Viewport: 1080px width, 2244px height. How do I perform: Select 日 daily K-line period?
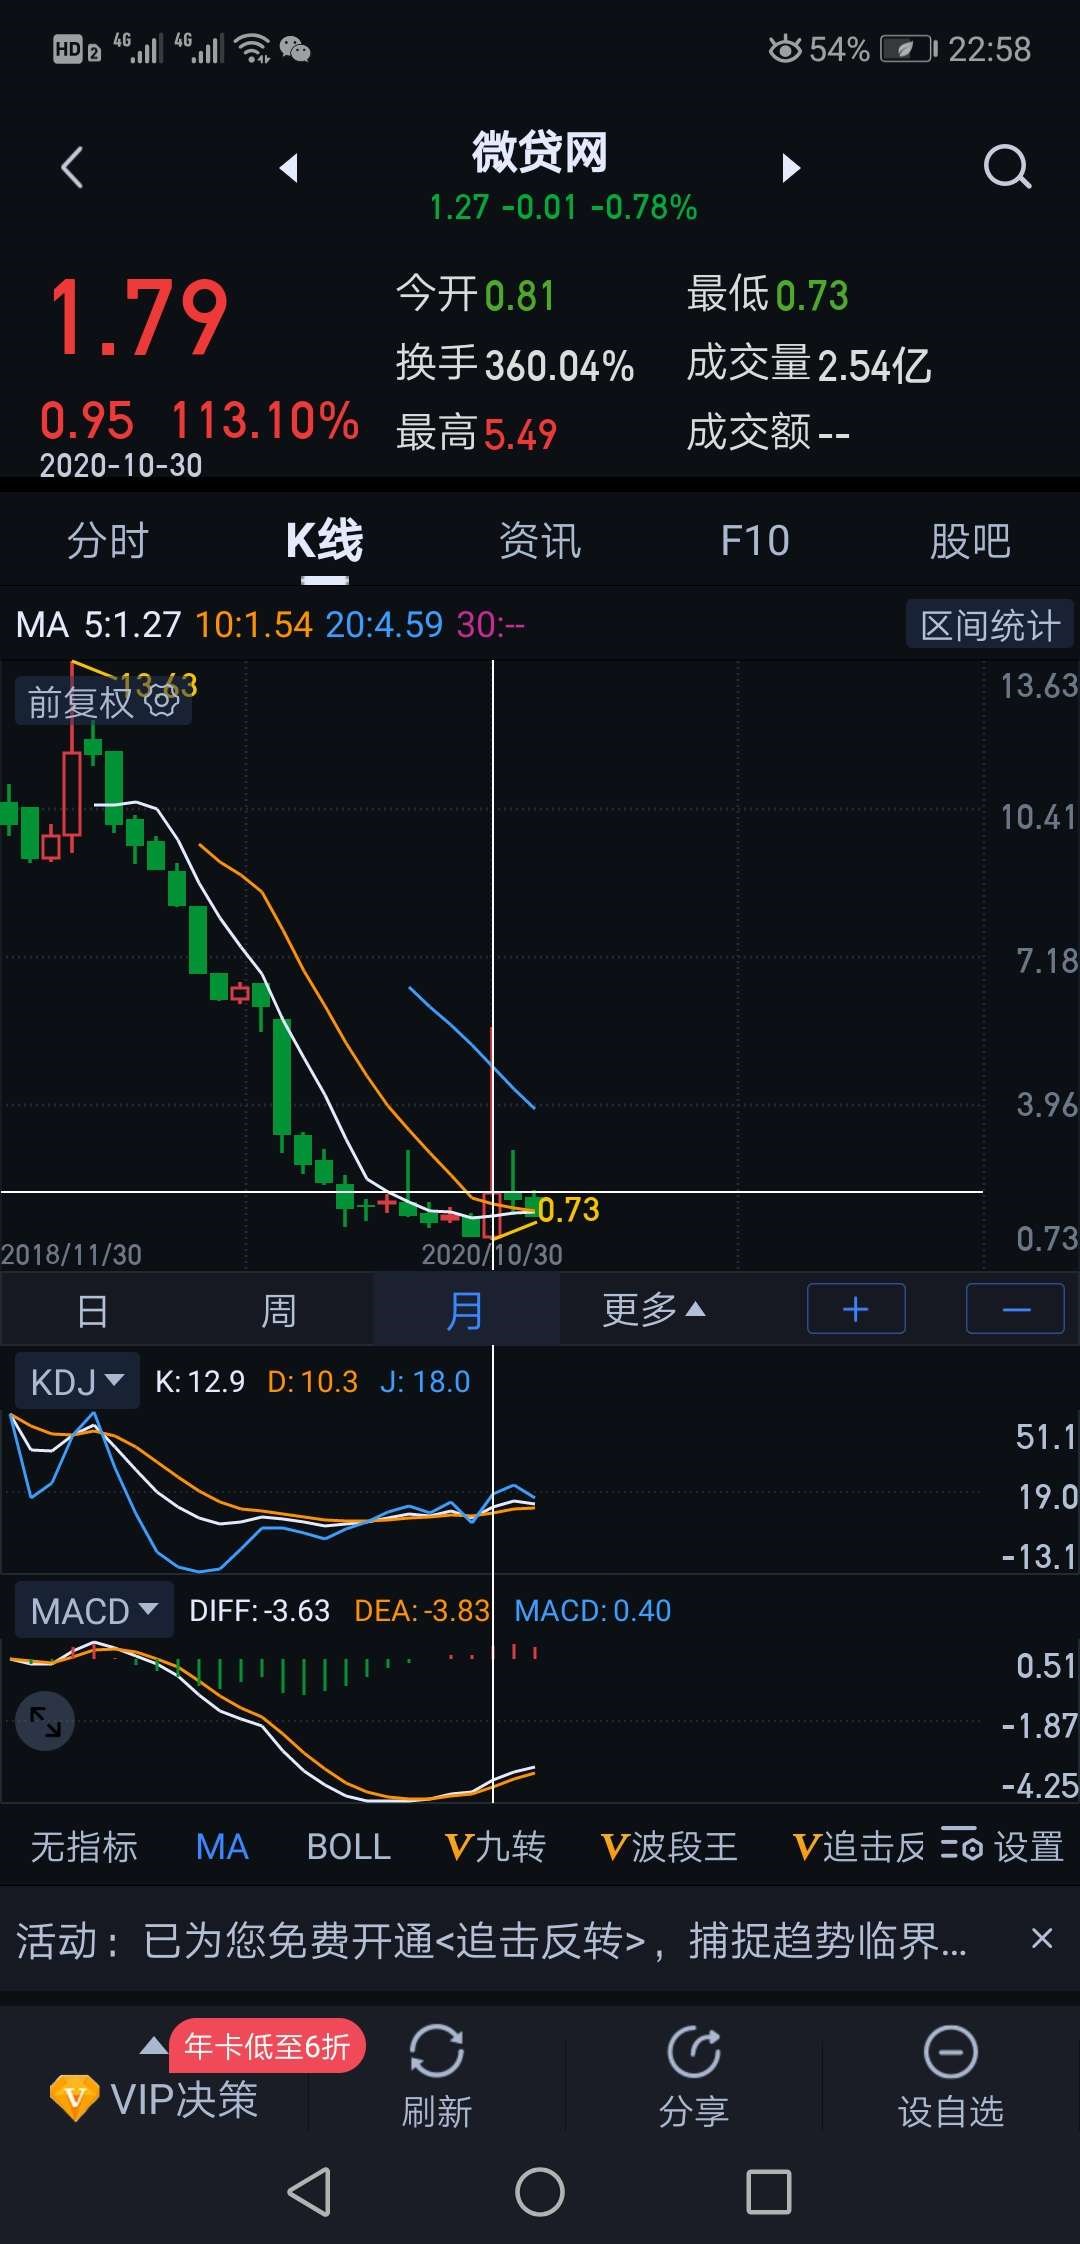92,1310
